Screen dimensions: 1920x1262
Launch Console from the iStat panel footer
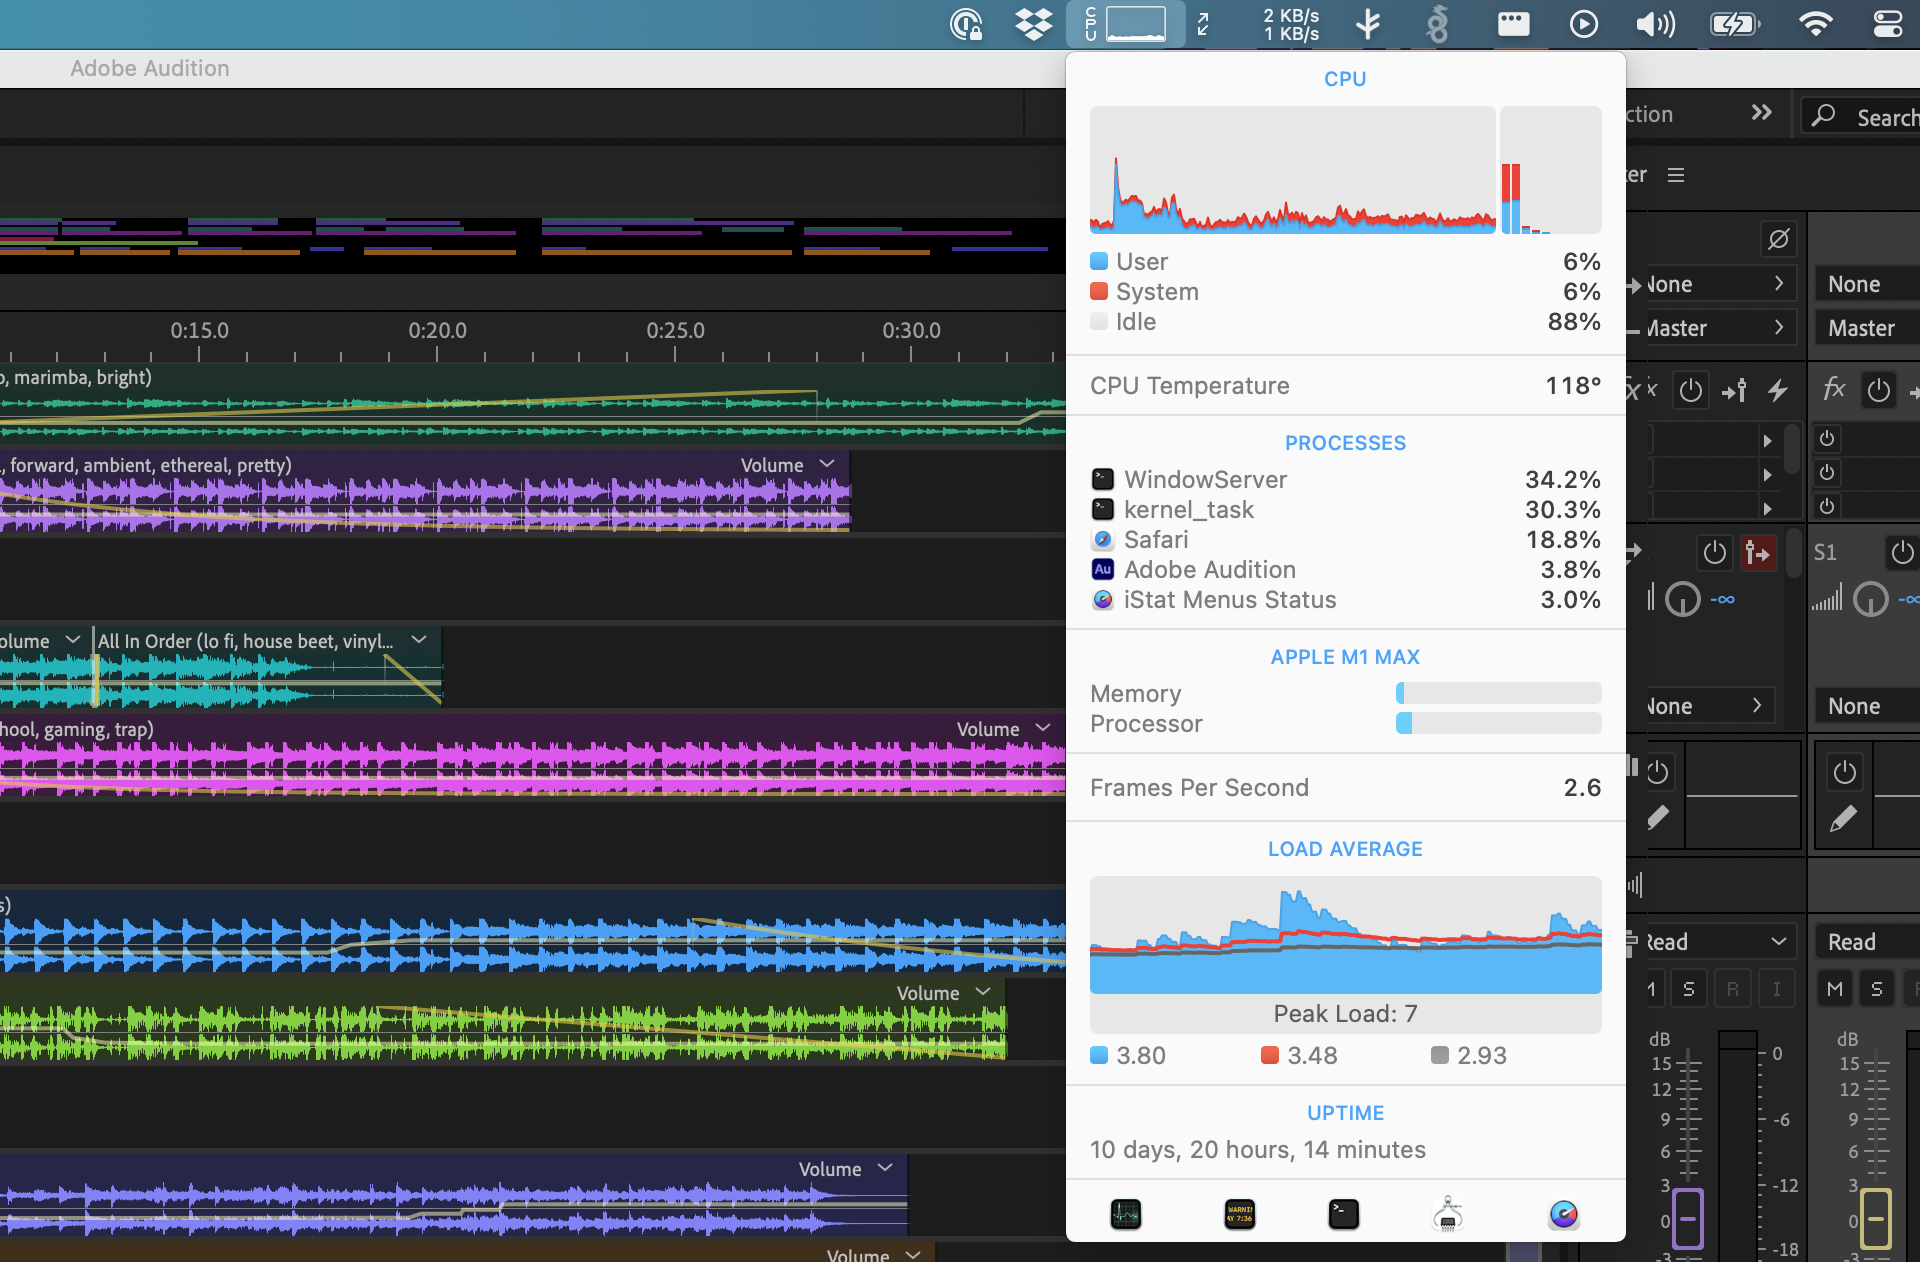pos(1240,1214)
